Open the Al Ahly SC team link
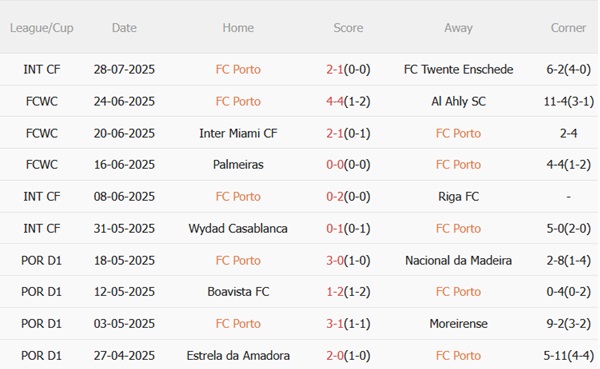Viewport: 600px width, 369px height. click(x=458, y=101)
